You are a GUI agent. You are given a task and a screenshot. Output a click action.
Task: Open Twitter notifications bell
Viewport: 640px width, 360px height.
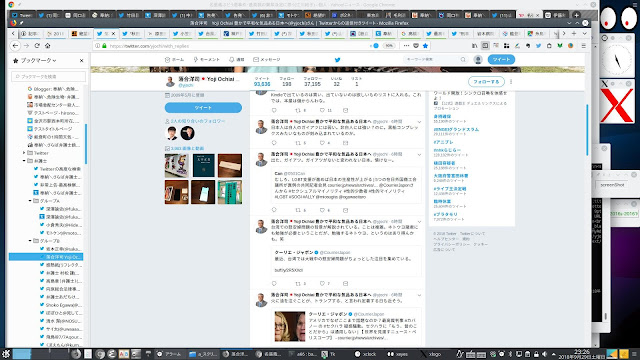(236, 60)
